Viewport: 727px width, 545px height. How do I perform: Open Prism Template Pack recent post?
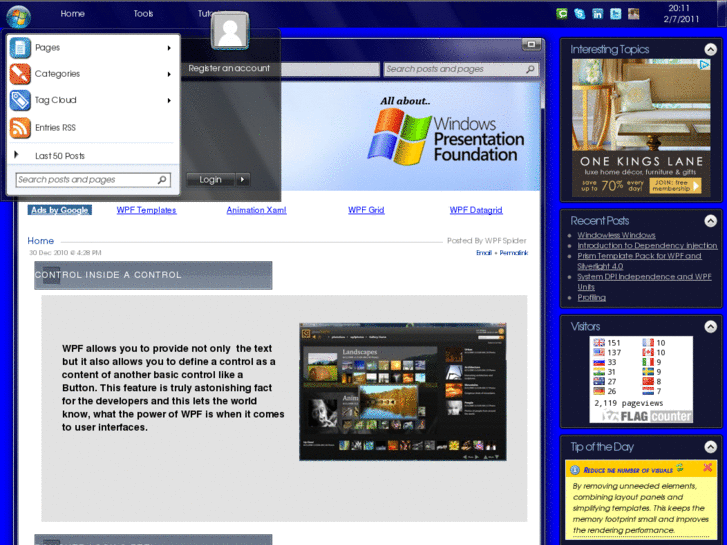639,261
